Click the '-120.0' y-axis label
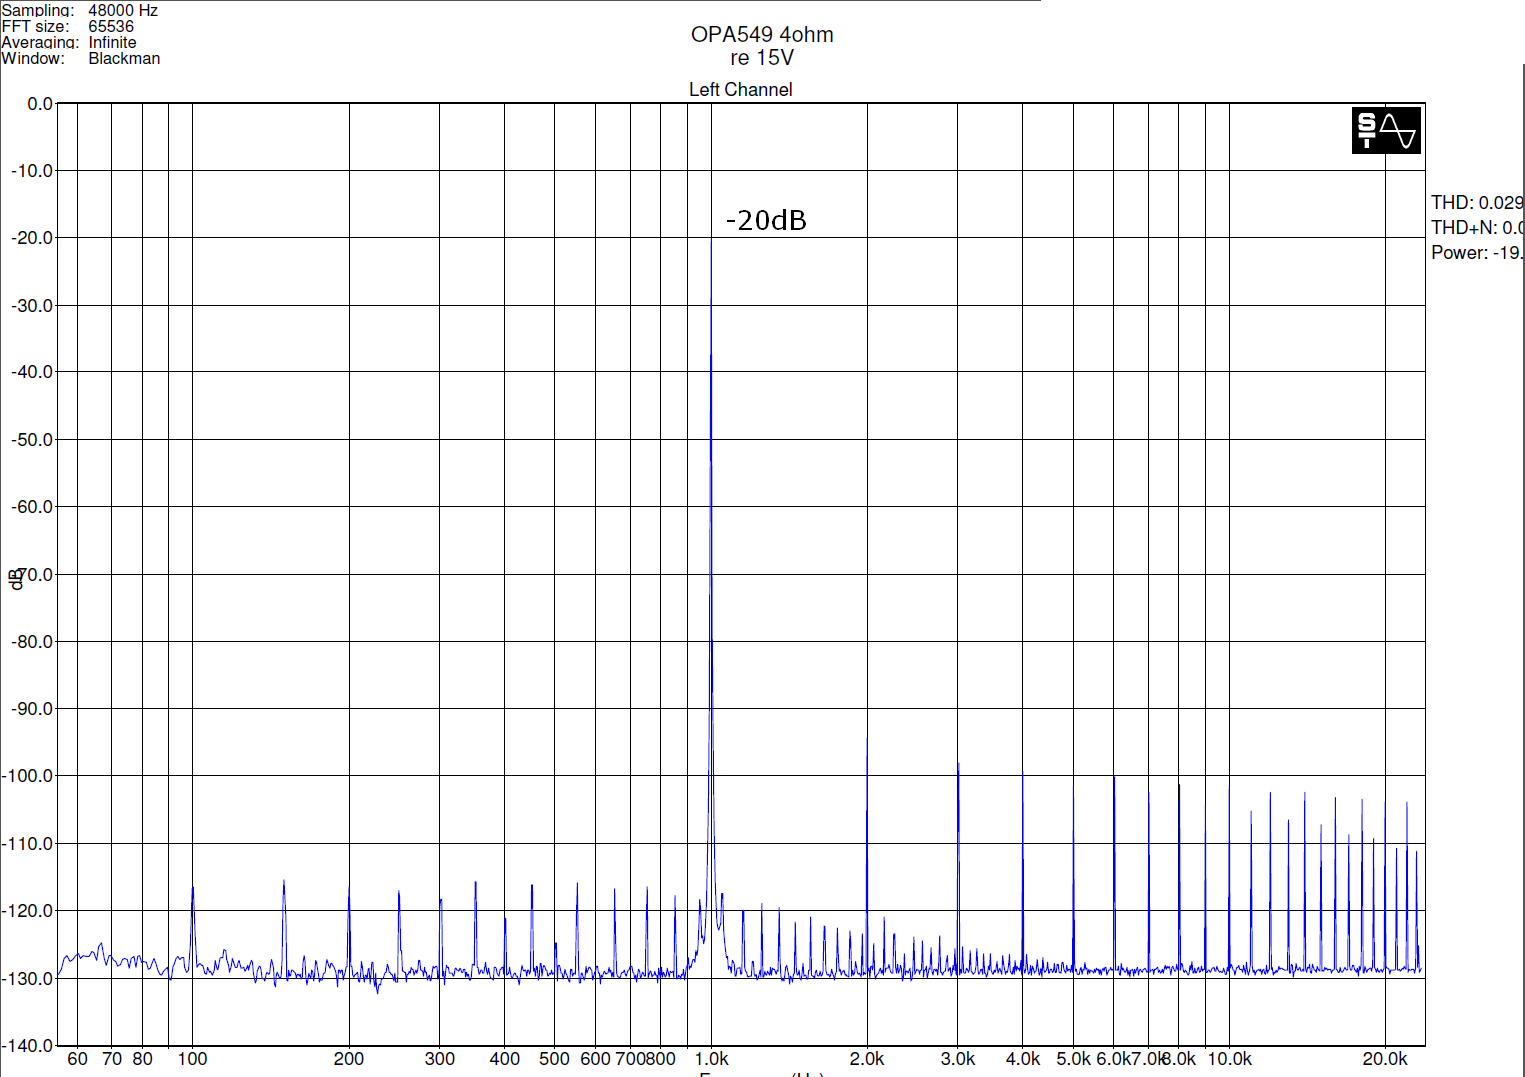Viewport: 1525px width, 1077px height. 28,910
